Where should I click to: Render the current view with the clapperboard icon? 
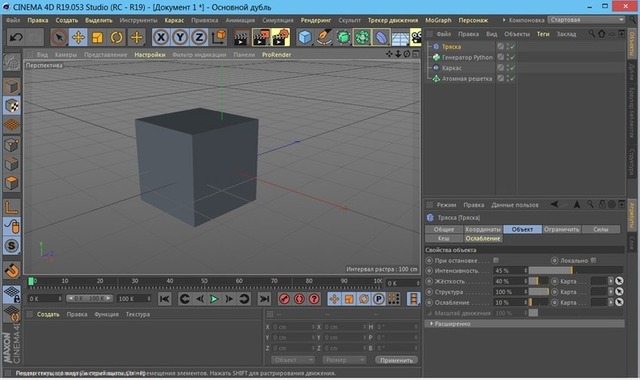tap(241, 38)
